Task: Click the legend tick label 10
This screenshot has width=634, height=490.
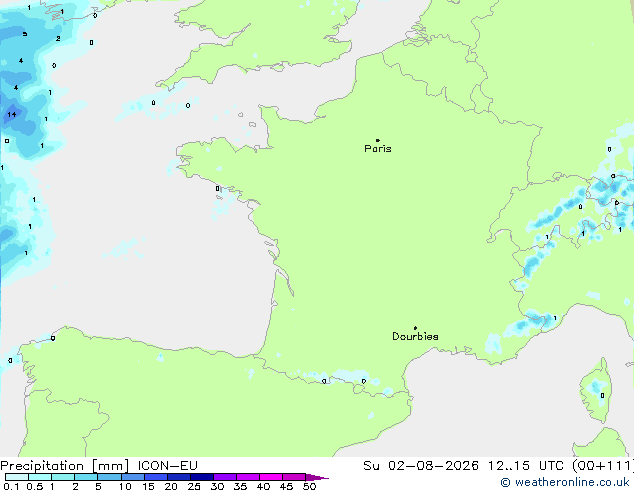Action: (125, 486)
